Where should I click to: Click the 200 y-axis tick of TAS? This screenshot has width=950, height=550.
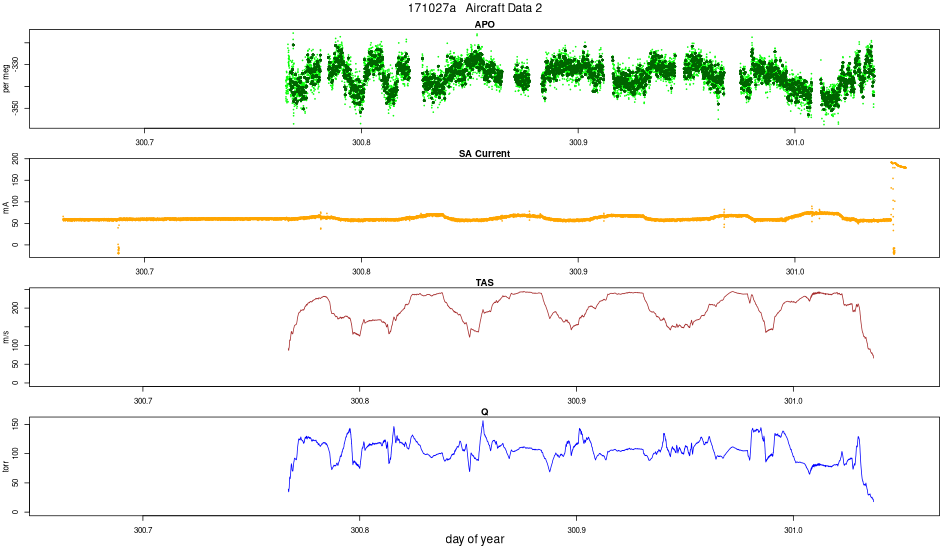click(16, 308)
